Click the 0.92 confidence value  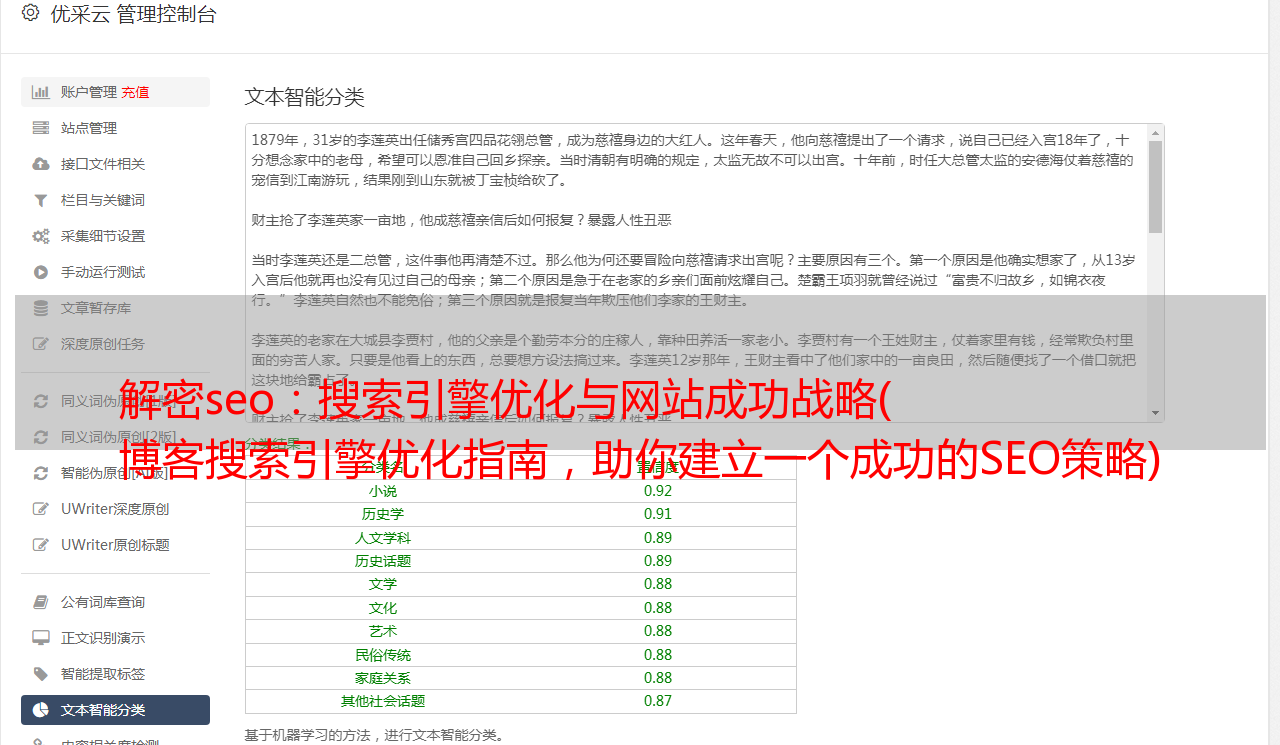(x=658, y=491)
